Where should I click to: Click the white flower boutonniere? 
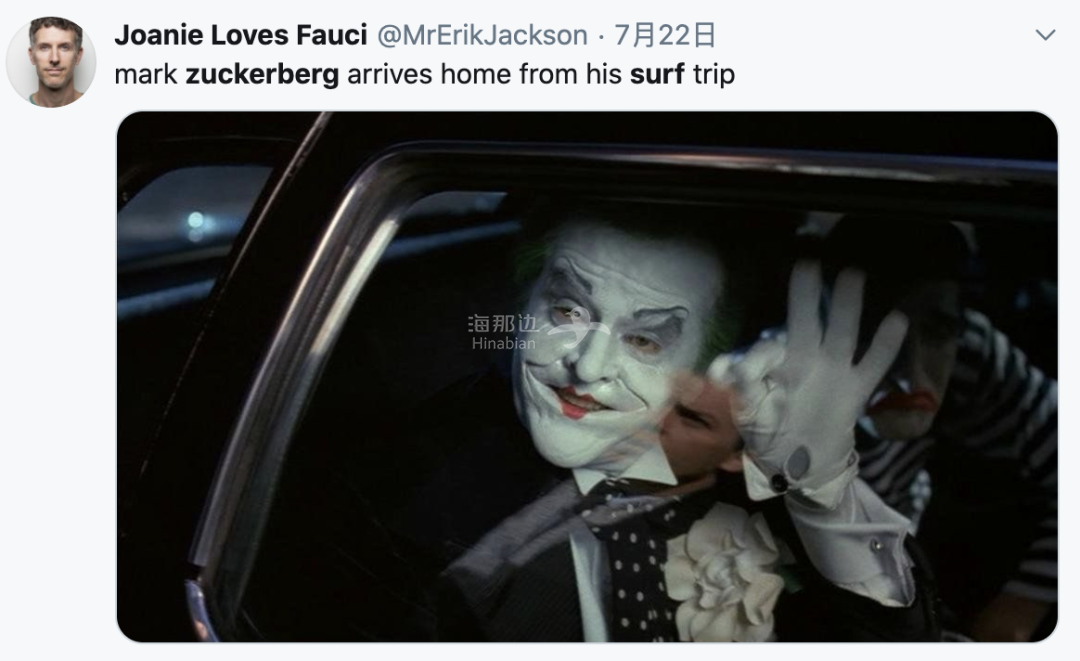click(x=725, y=571)
